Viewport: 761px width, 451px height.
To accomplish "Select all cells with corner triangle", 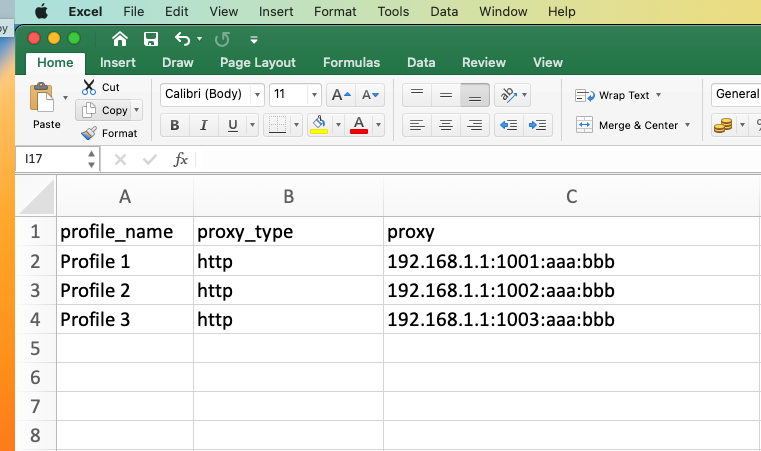I will (36, 196).
